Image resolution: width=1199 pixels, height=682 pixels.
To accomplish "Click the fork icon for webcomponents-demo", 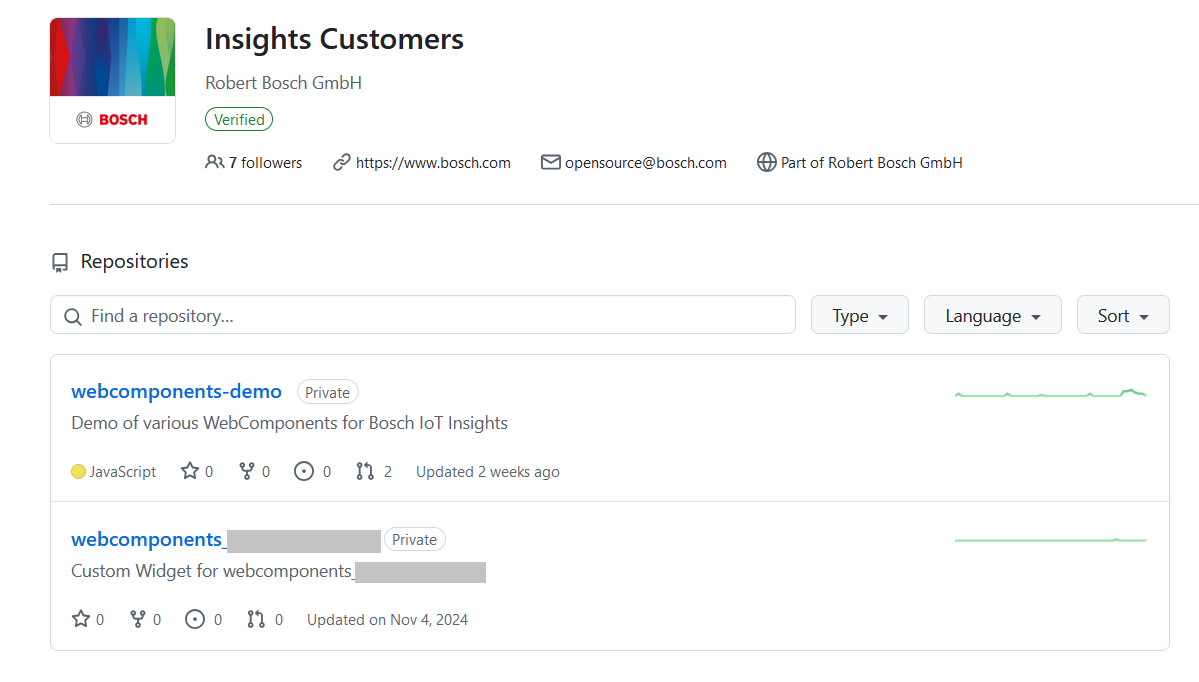I will [247, 471].
